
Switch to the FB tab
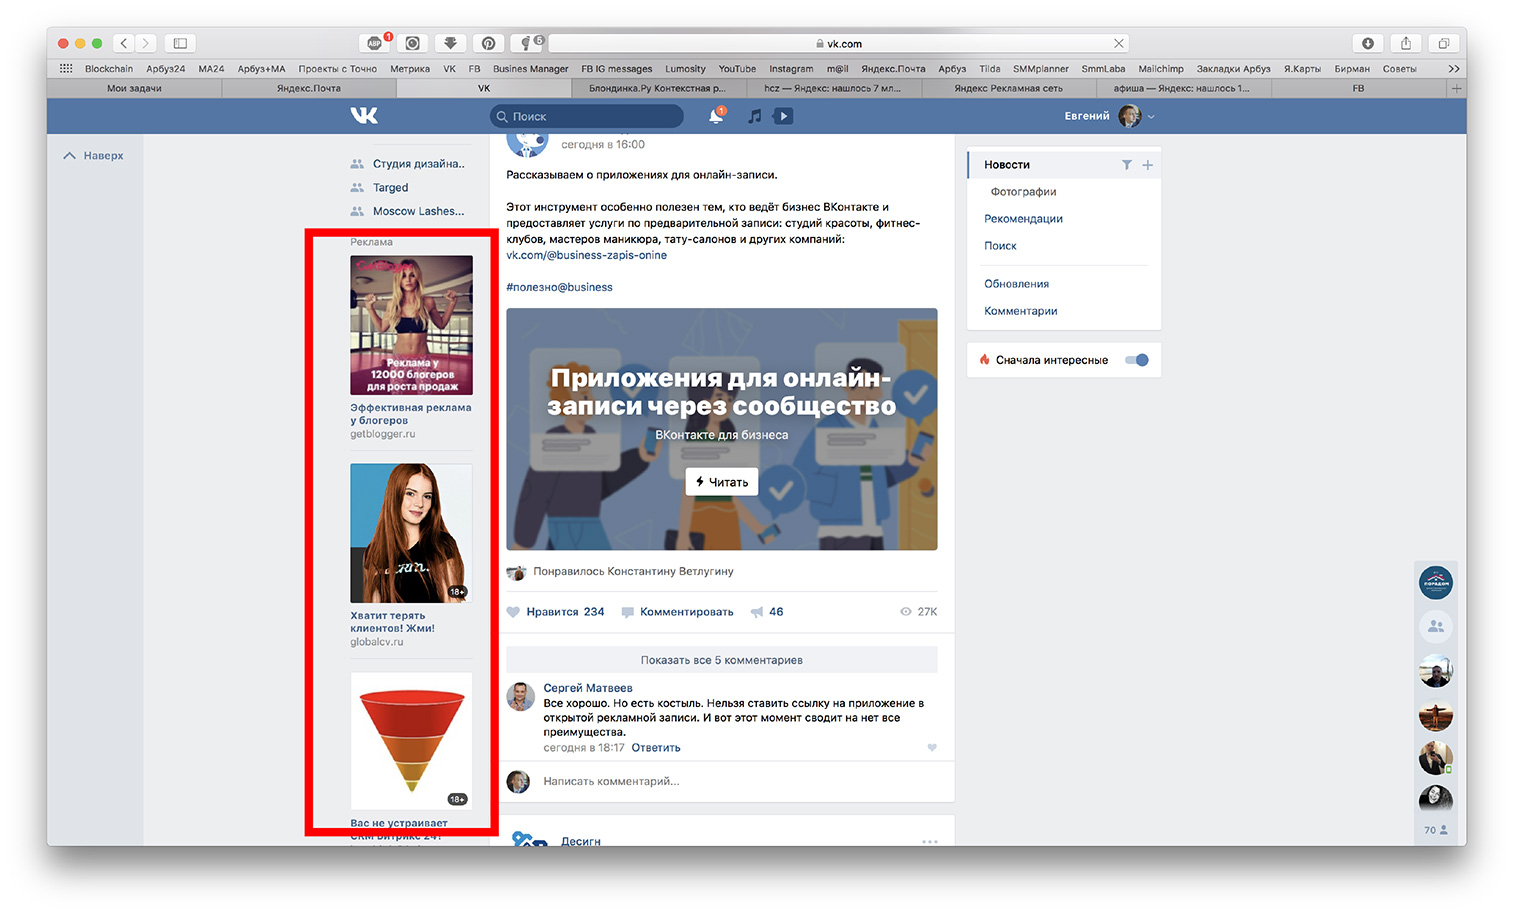1358,88
